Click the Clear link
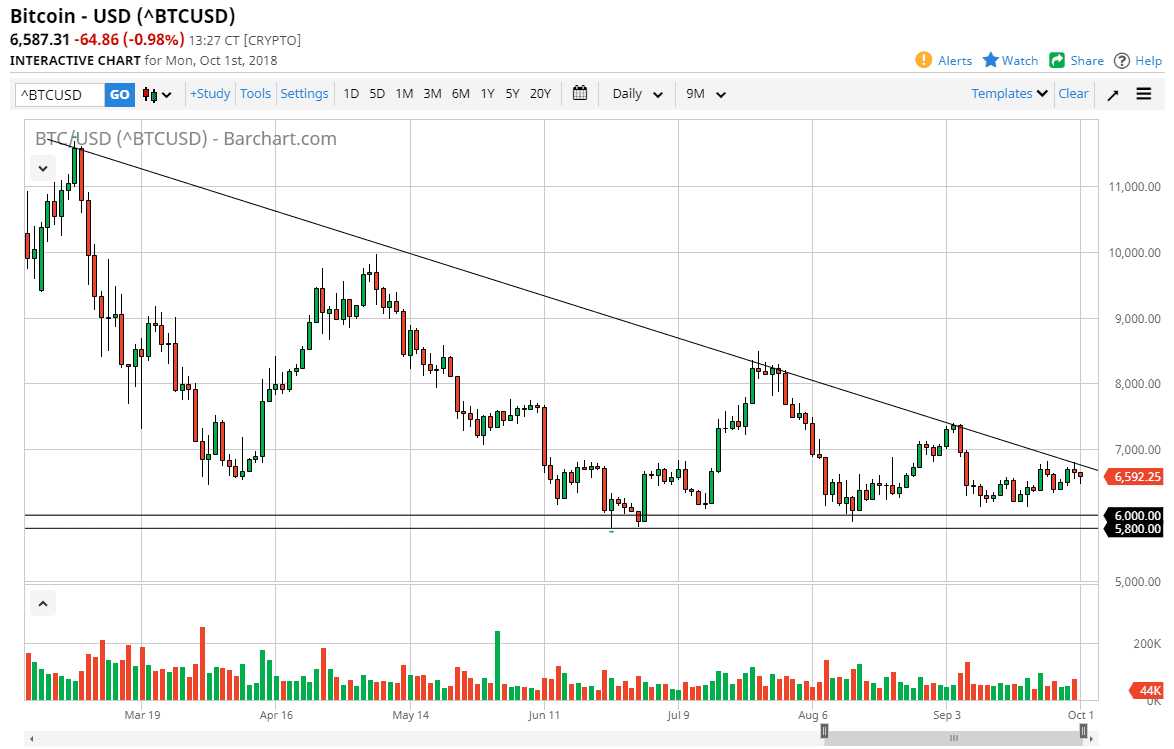Screen dimensions: 1174x749 tap(1073, 93)
